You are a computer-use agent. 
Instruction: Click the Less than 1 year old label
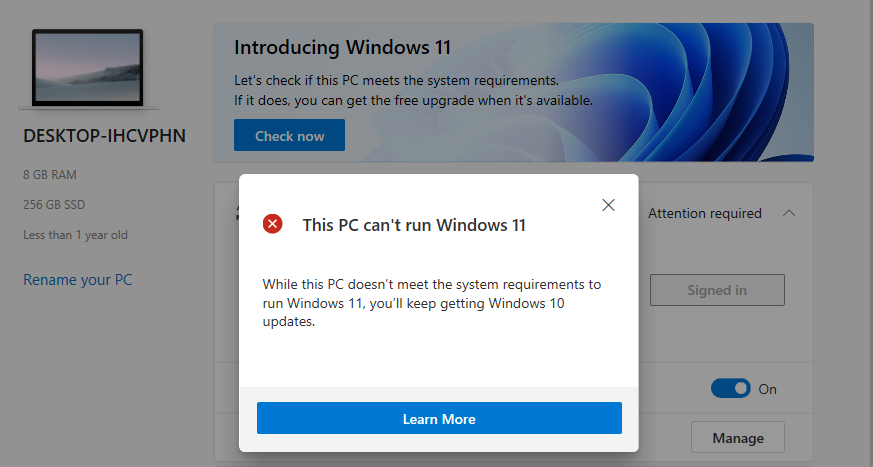pyautogui.click(x=75, y=235)
